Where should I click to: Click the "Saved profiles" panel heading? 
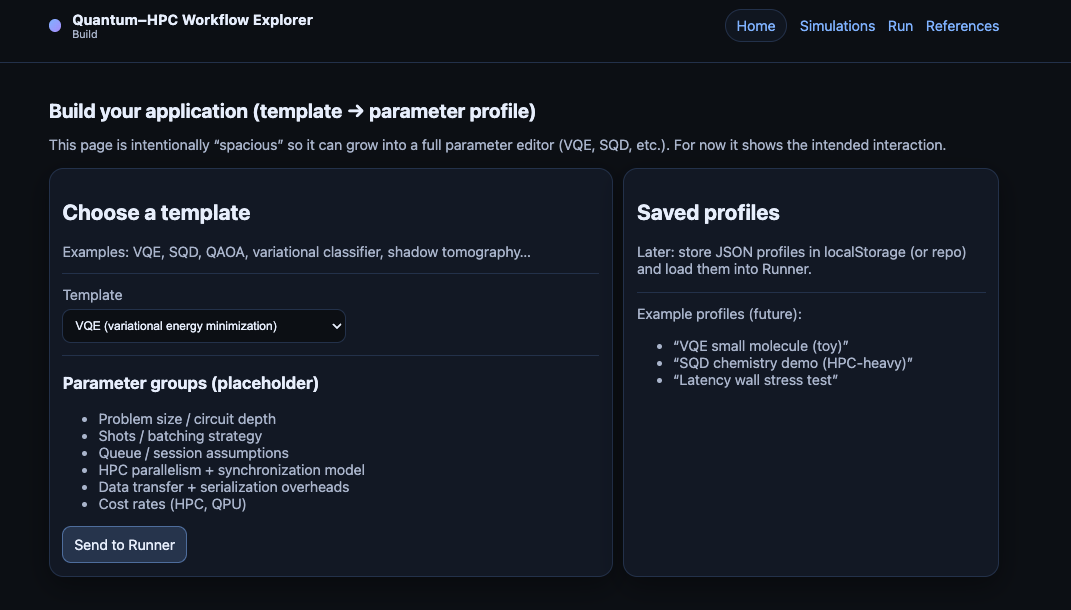click(x=709, y=212)
